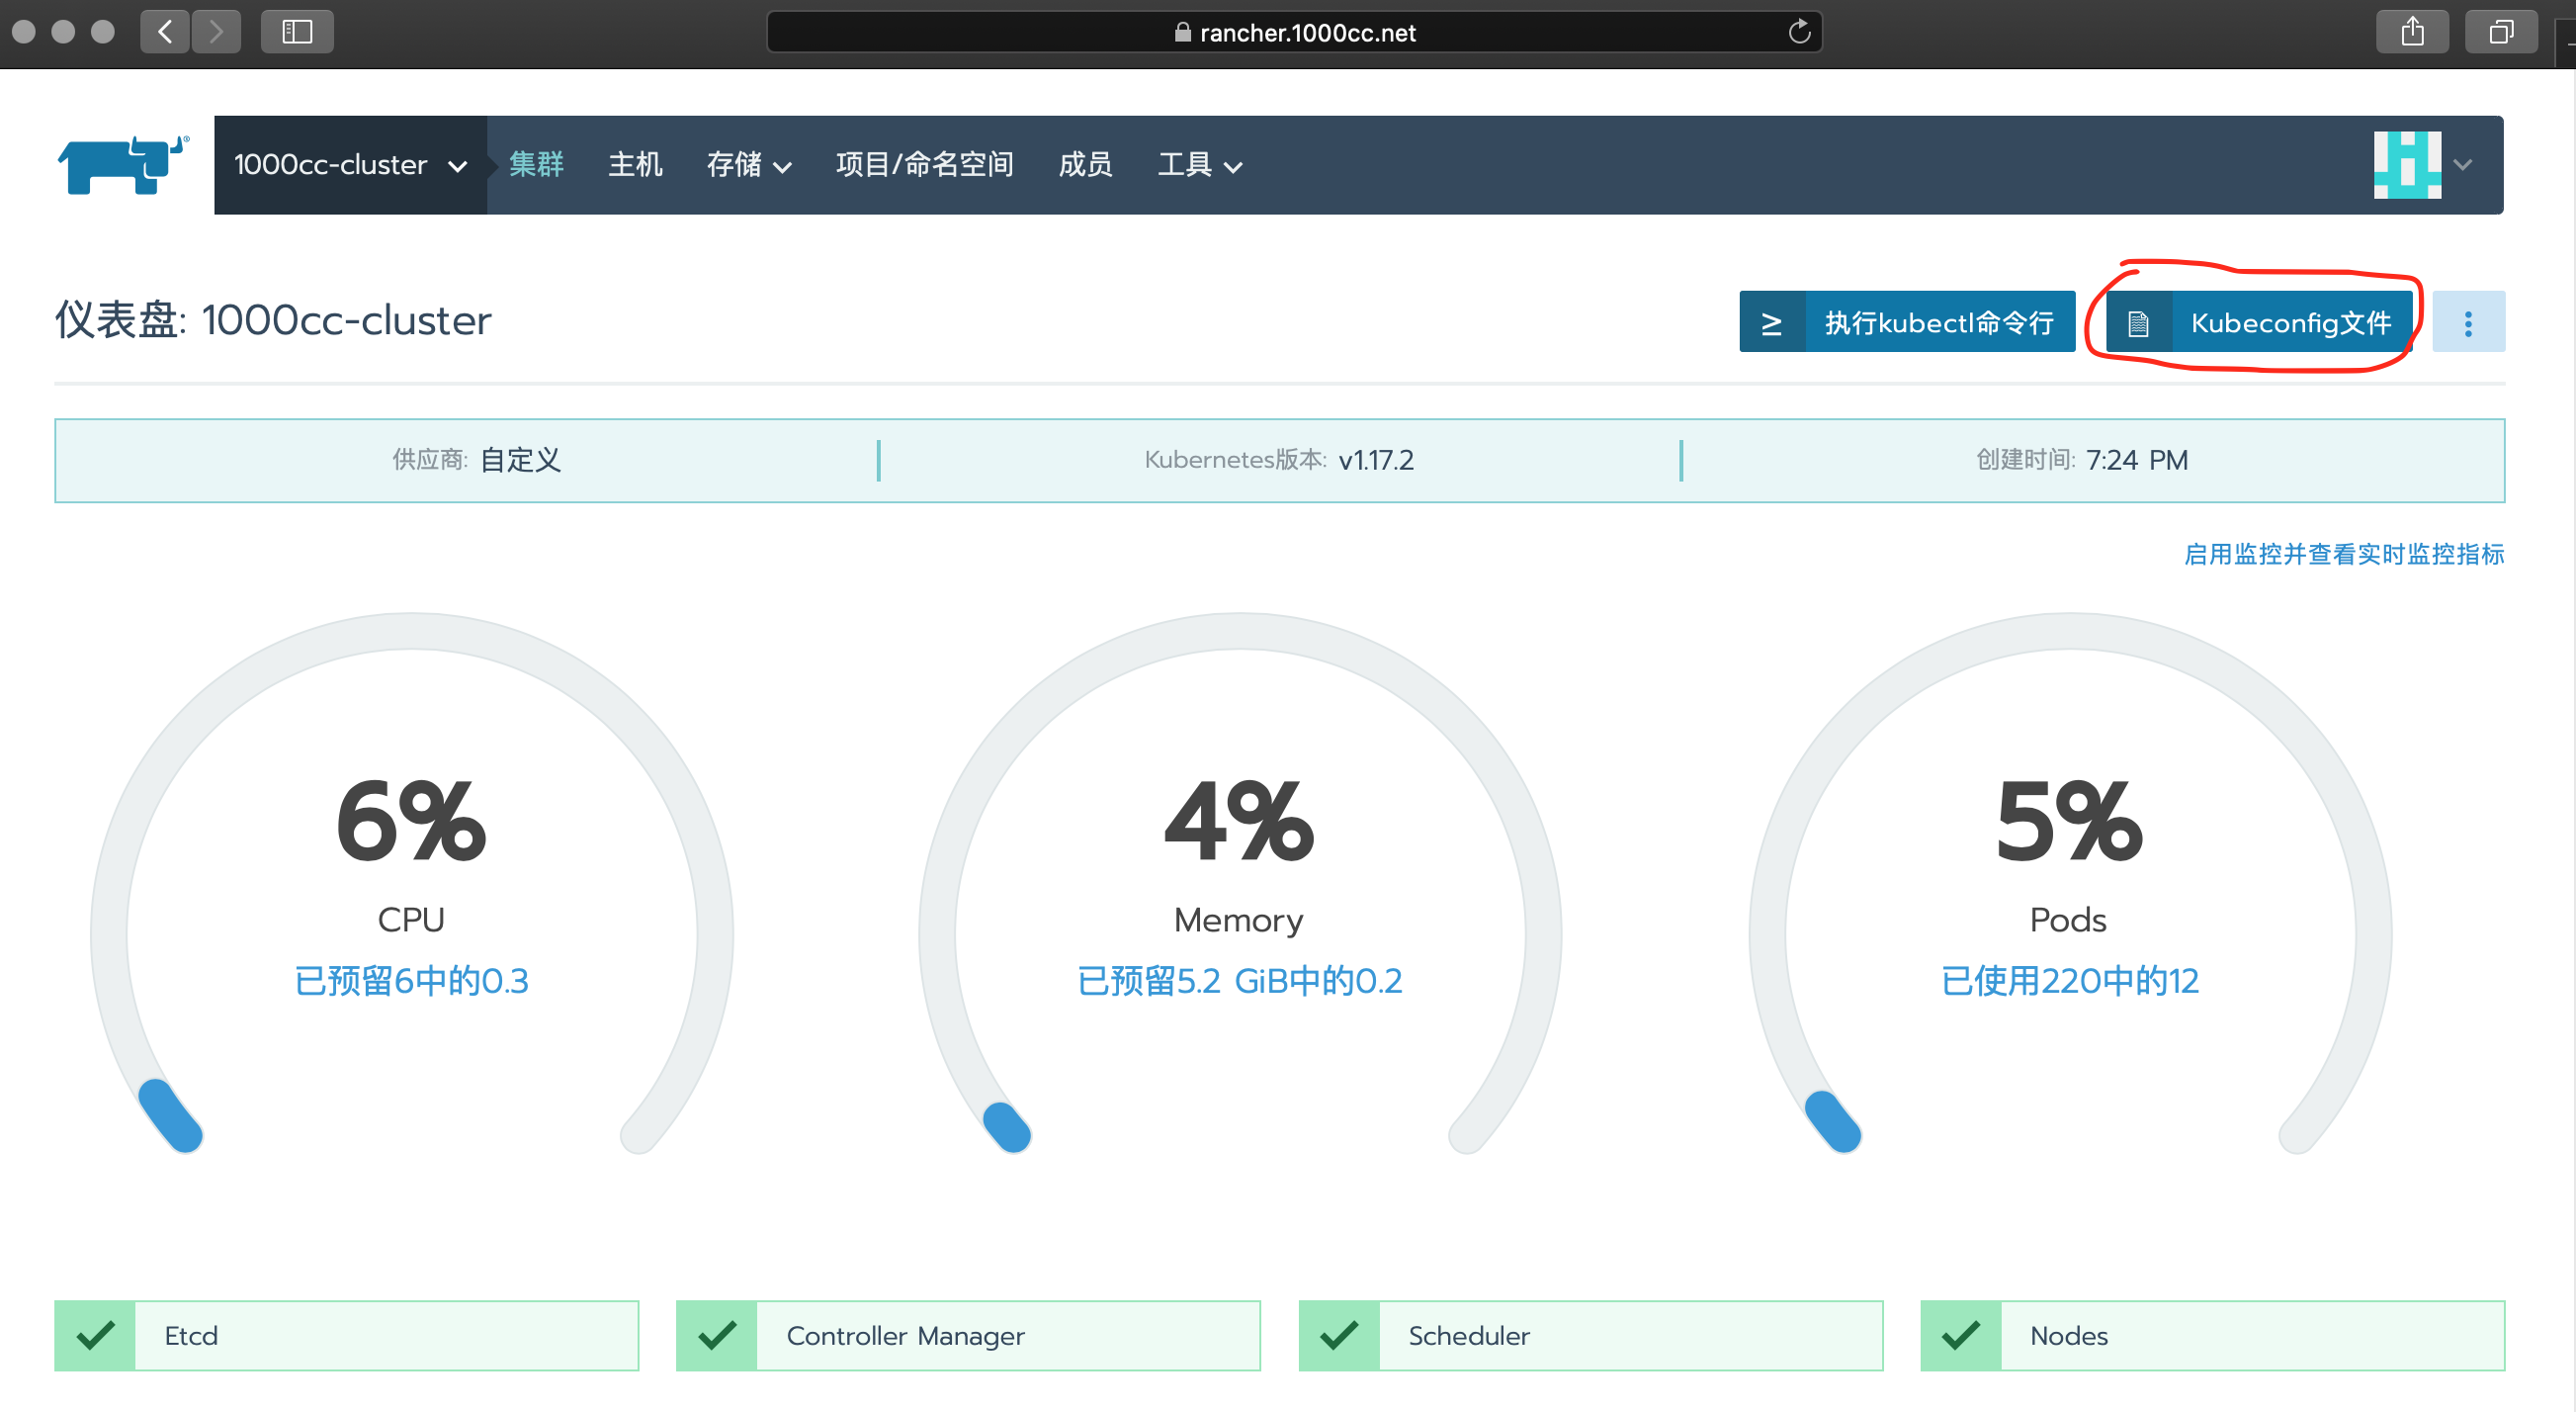Screen dimensions: 2576x1412
Task: Click the CPU 6% gauge value
Action: [x=411, y=820]
